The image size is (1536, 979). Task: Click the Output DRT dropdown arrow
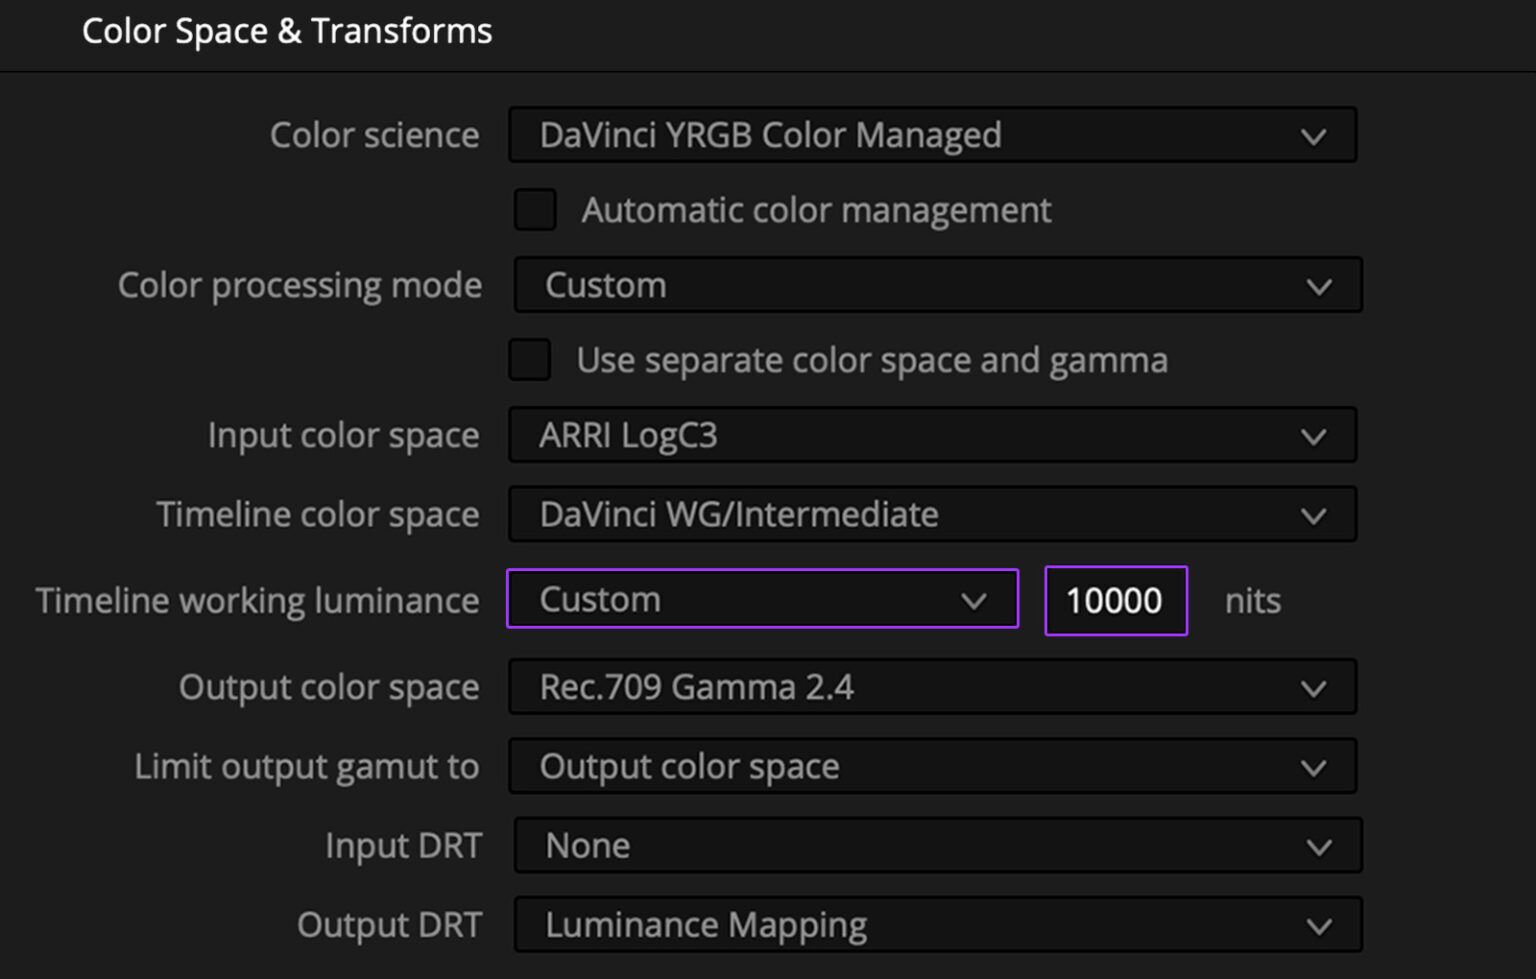tap(1319, 925)
